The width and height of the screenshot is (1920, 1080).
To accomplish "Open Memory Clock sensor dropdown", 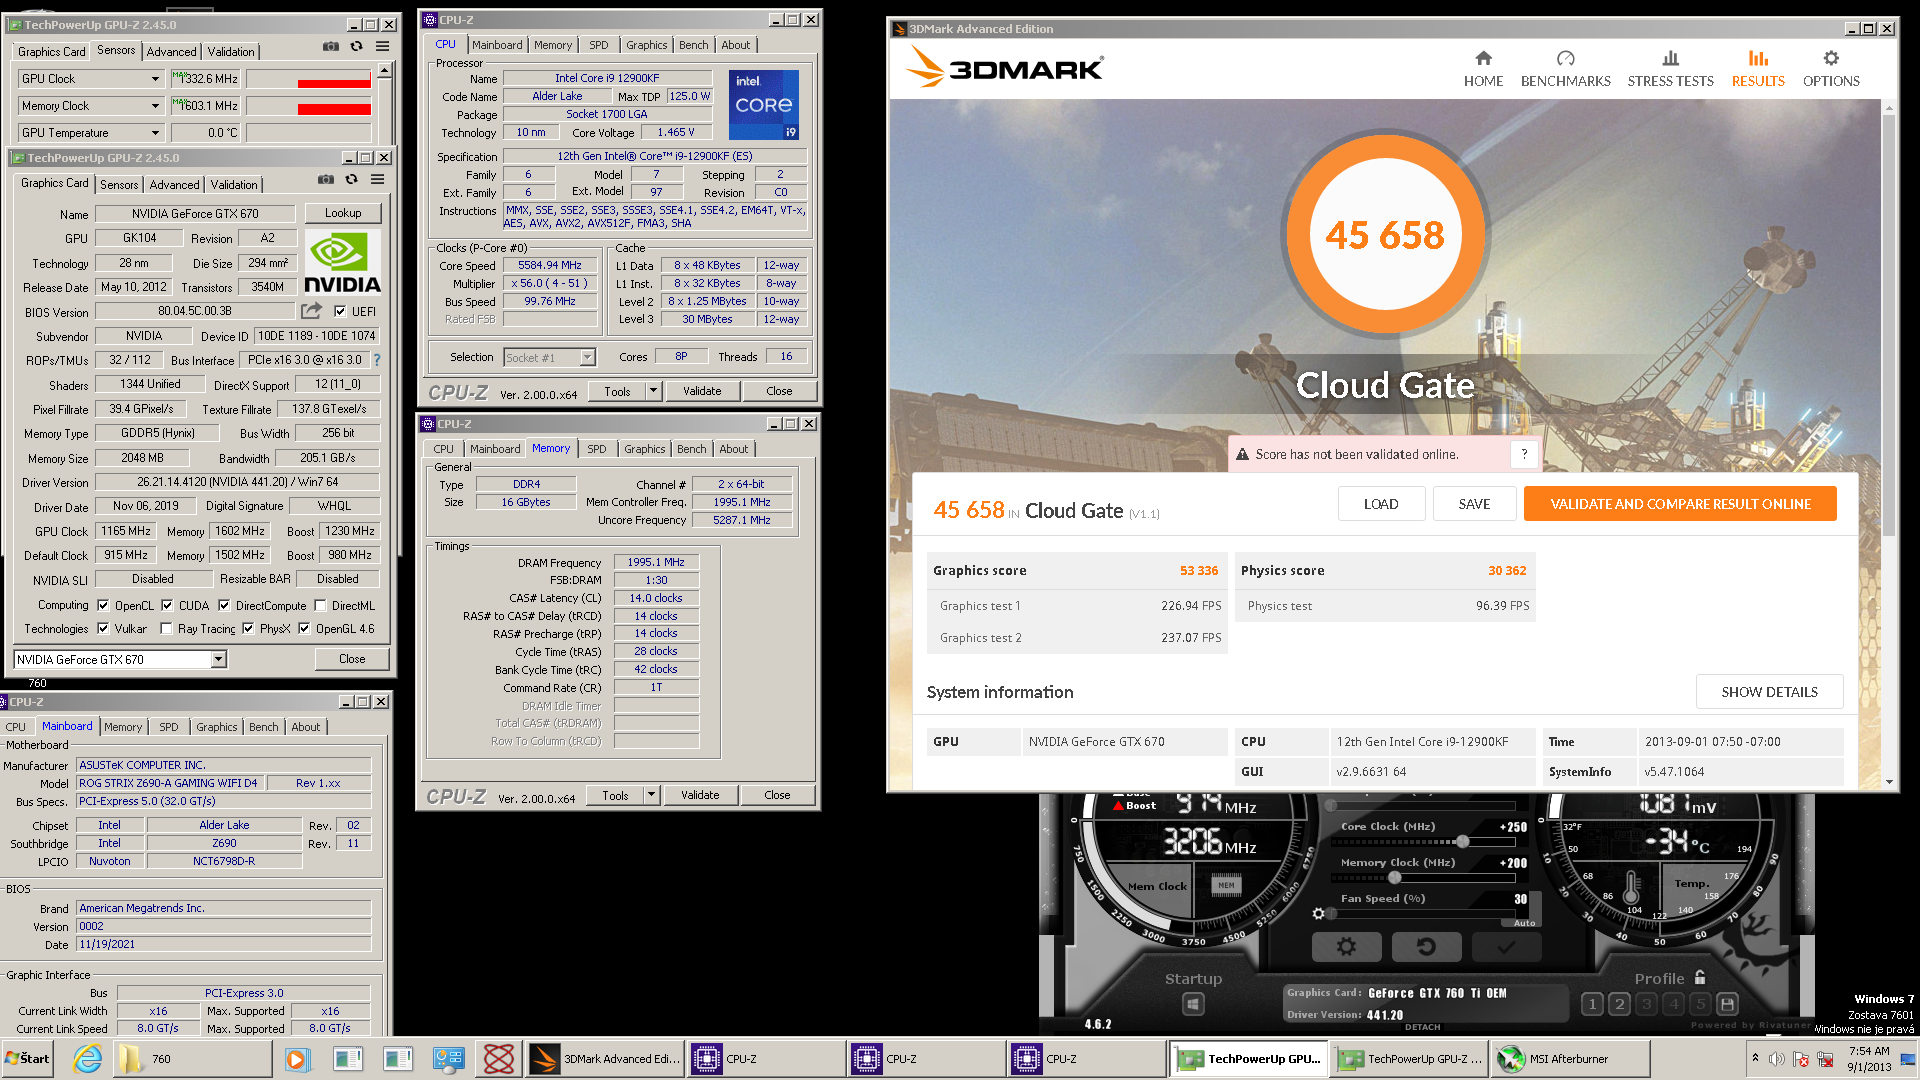I will tap(155, 106).
